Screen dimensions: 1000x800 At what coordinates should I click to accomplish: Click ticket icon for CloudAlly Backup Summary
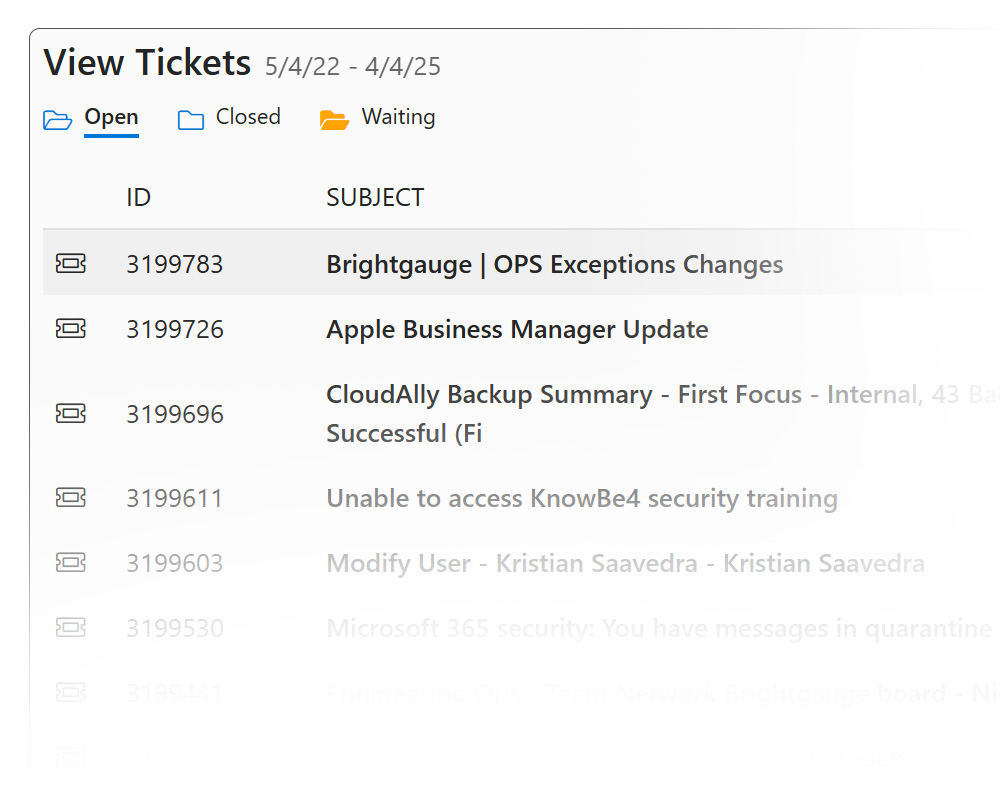point(70,413)
